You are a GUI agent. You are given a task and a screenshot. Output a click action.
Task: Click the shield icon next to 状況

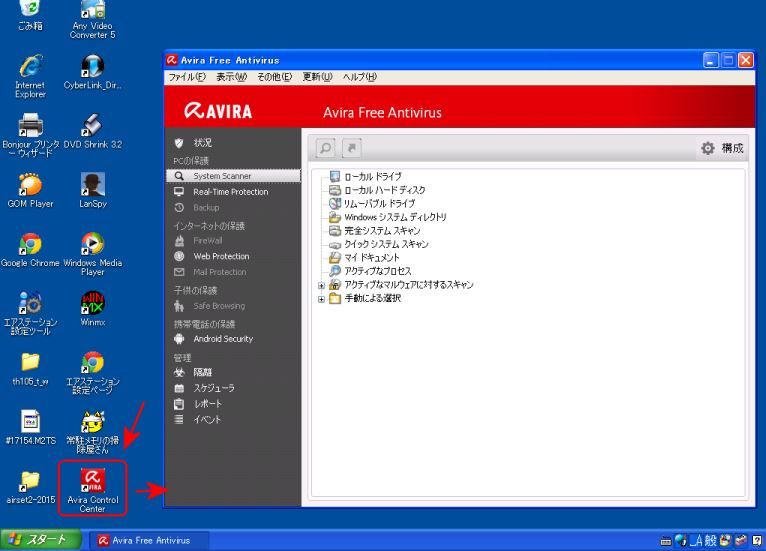[x=179, y=143]
